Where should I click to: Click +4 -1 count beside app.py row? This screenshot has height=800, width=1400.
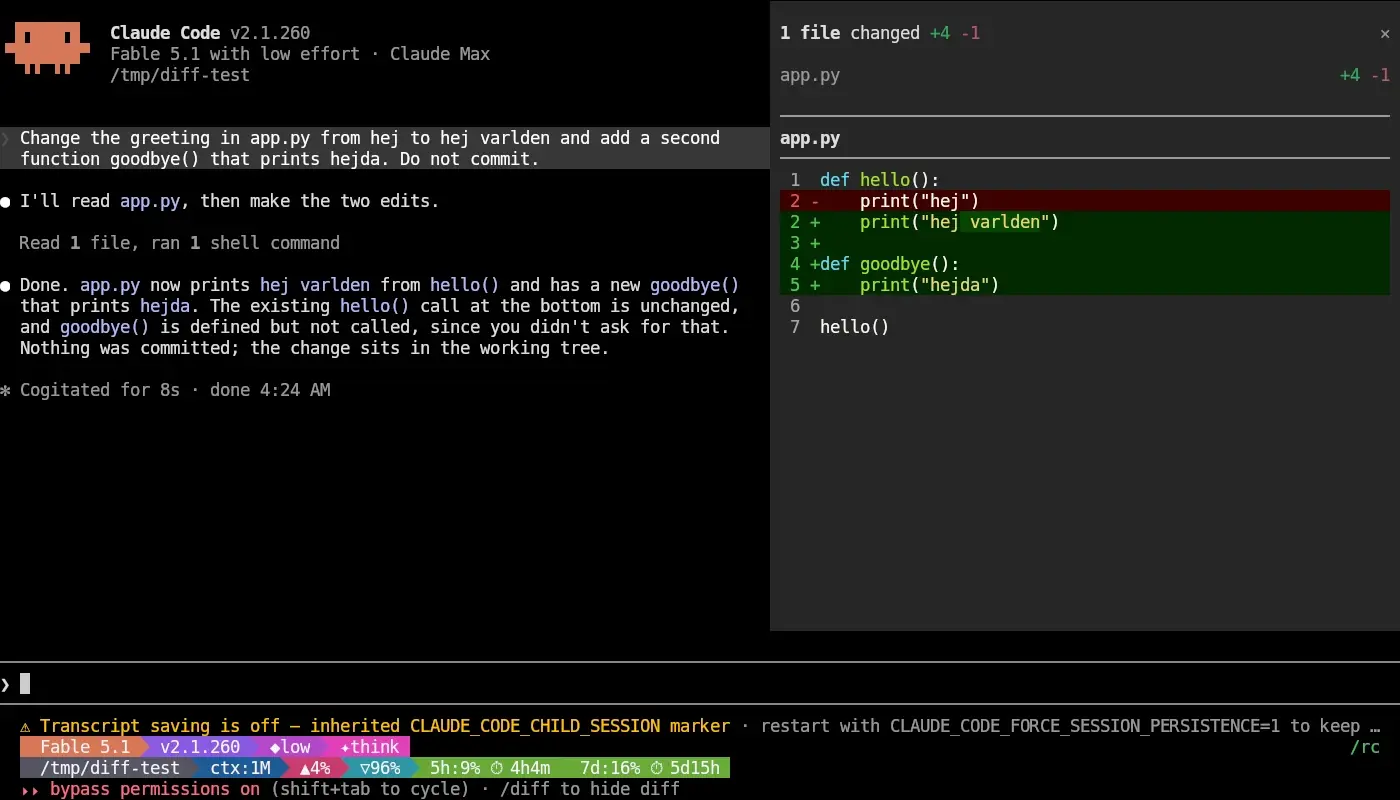point(1365,75)
